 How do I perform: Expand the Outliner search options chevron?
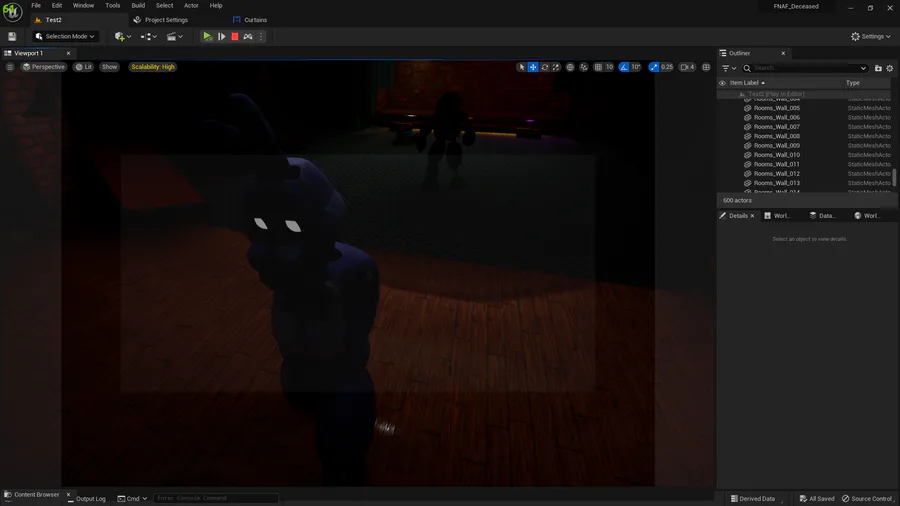863,68
